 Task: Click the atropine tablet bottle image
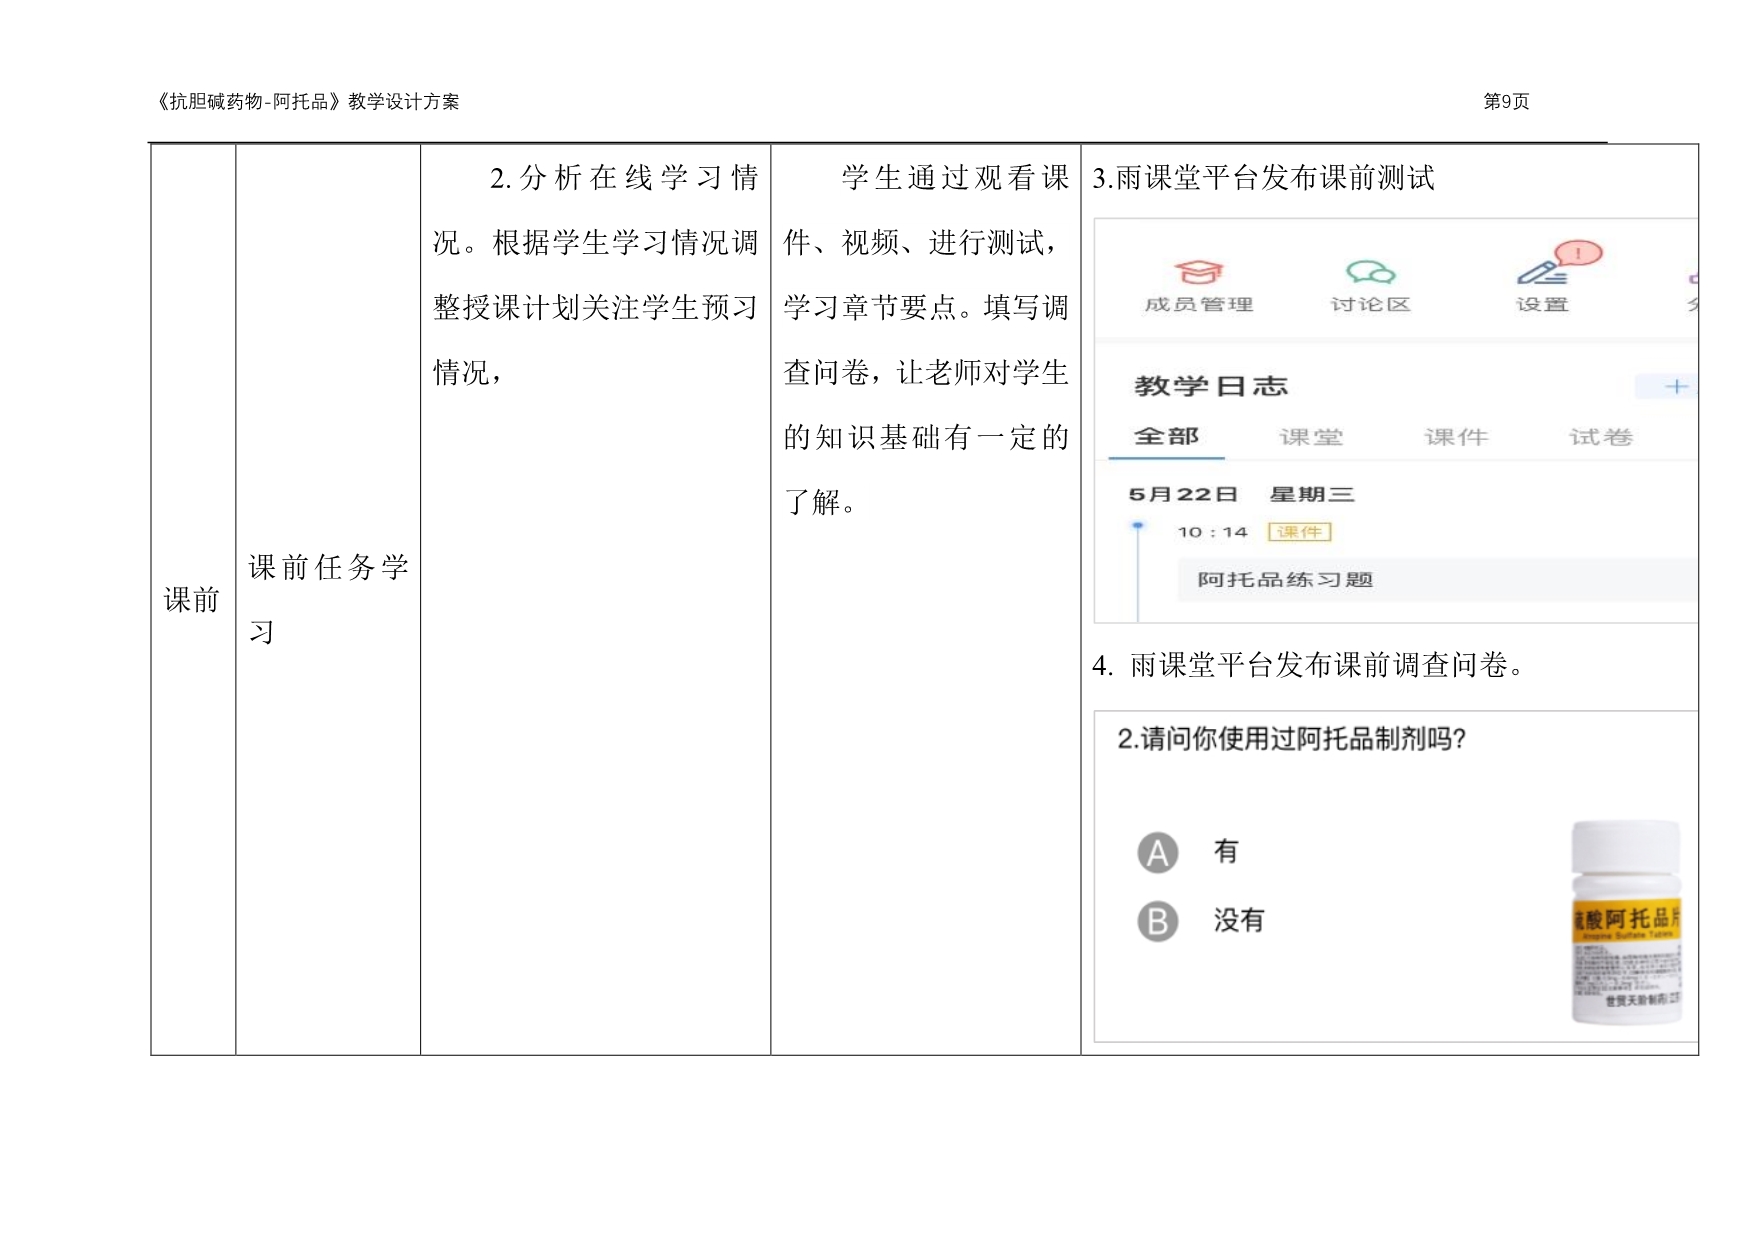1625,922
